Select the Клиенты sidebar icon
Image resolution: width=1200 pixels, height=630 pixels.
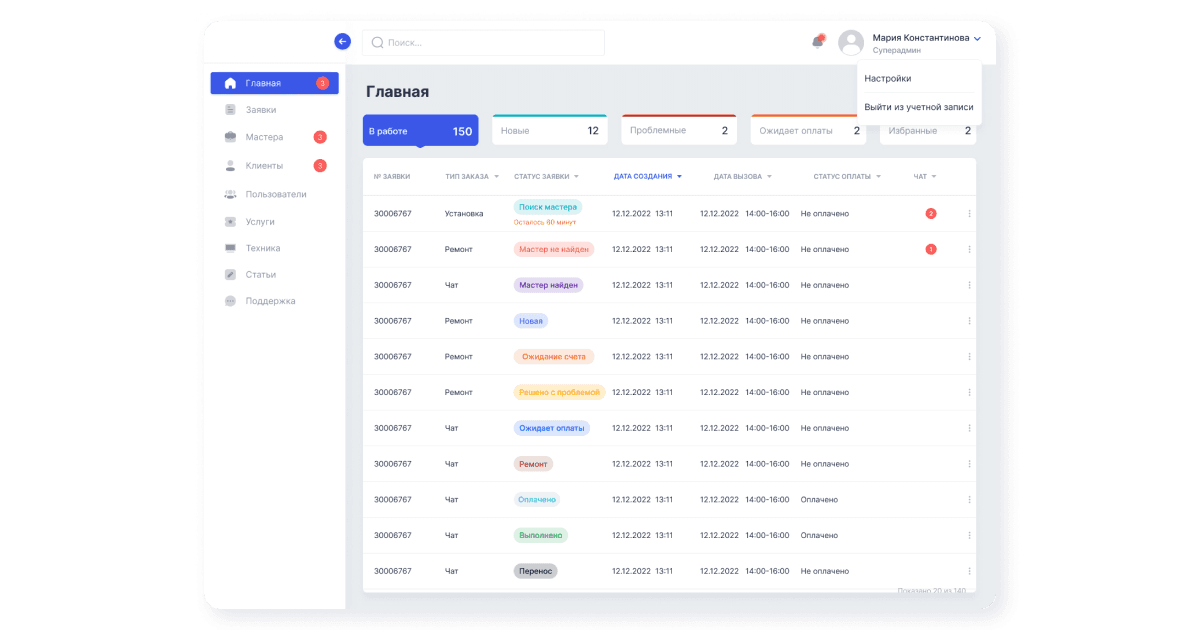pos(231,164)
